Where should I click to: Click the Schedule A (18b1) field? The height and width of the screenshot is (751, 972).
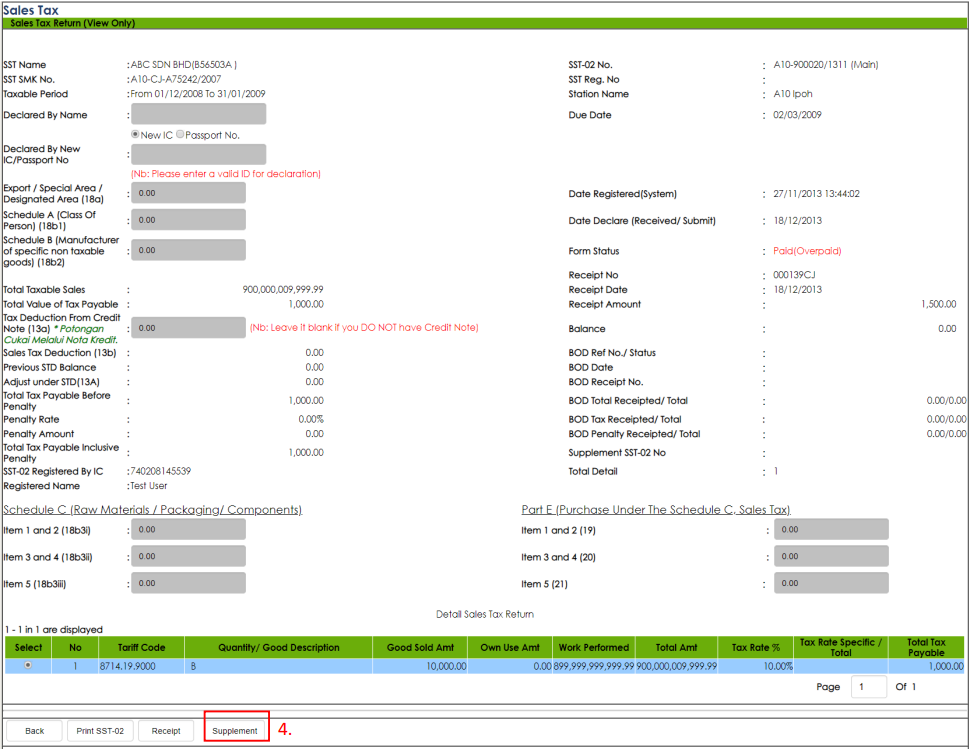(188, 220)
